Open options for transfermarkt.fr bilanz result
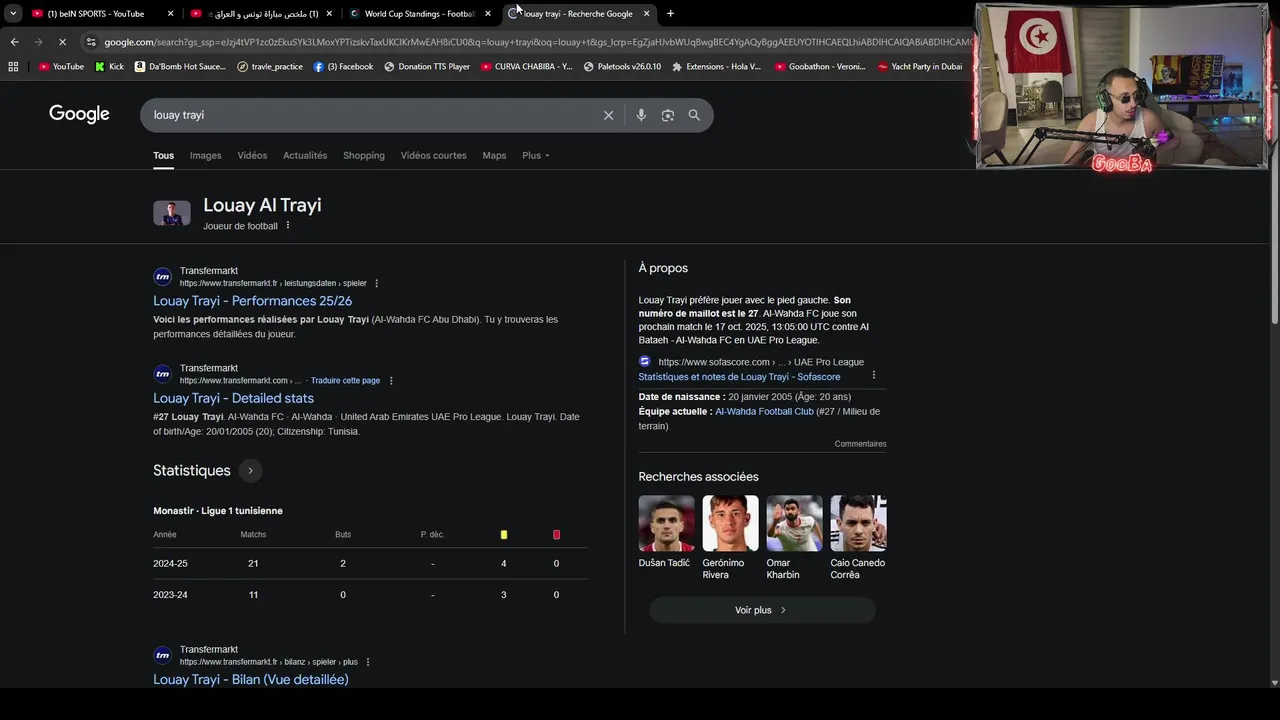1280x720 pixels. 368,662
